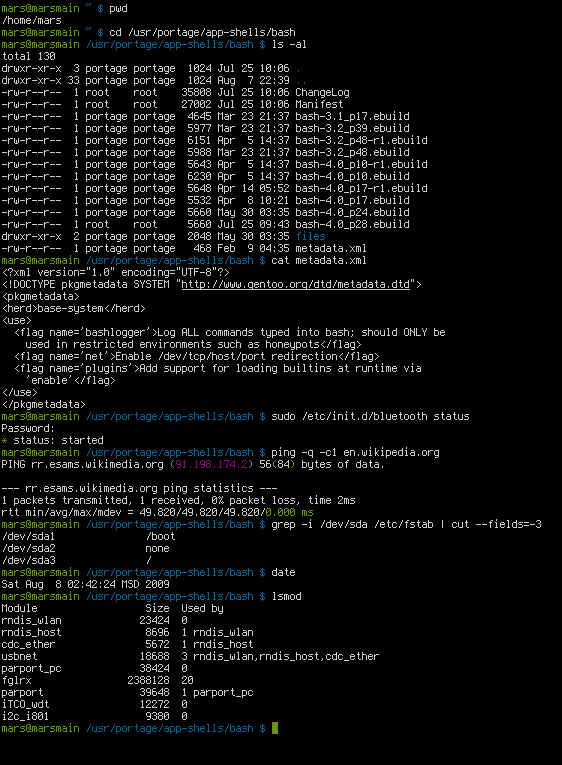Select the date output line text
The image size is (562, 765).
tap(85, 584)
